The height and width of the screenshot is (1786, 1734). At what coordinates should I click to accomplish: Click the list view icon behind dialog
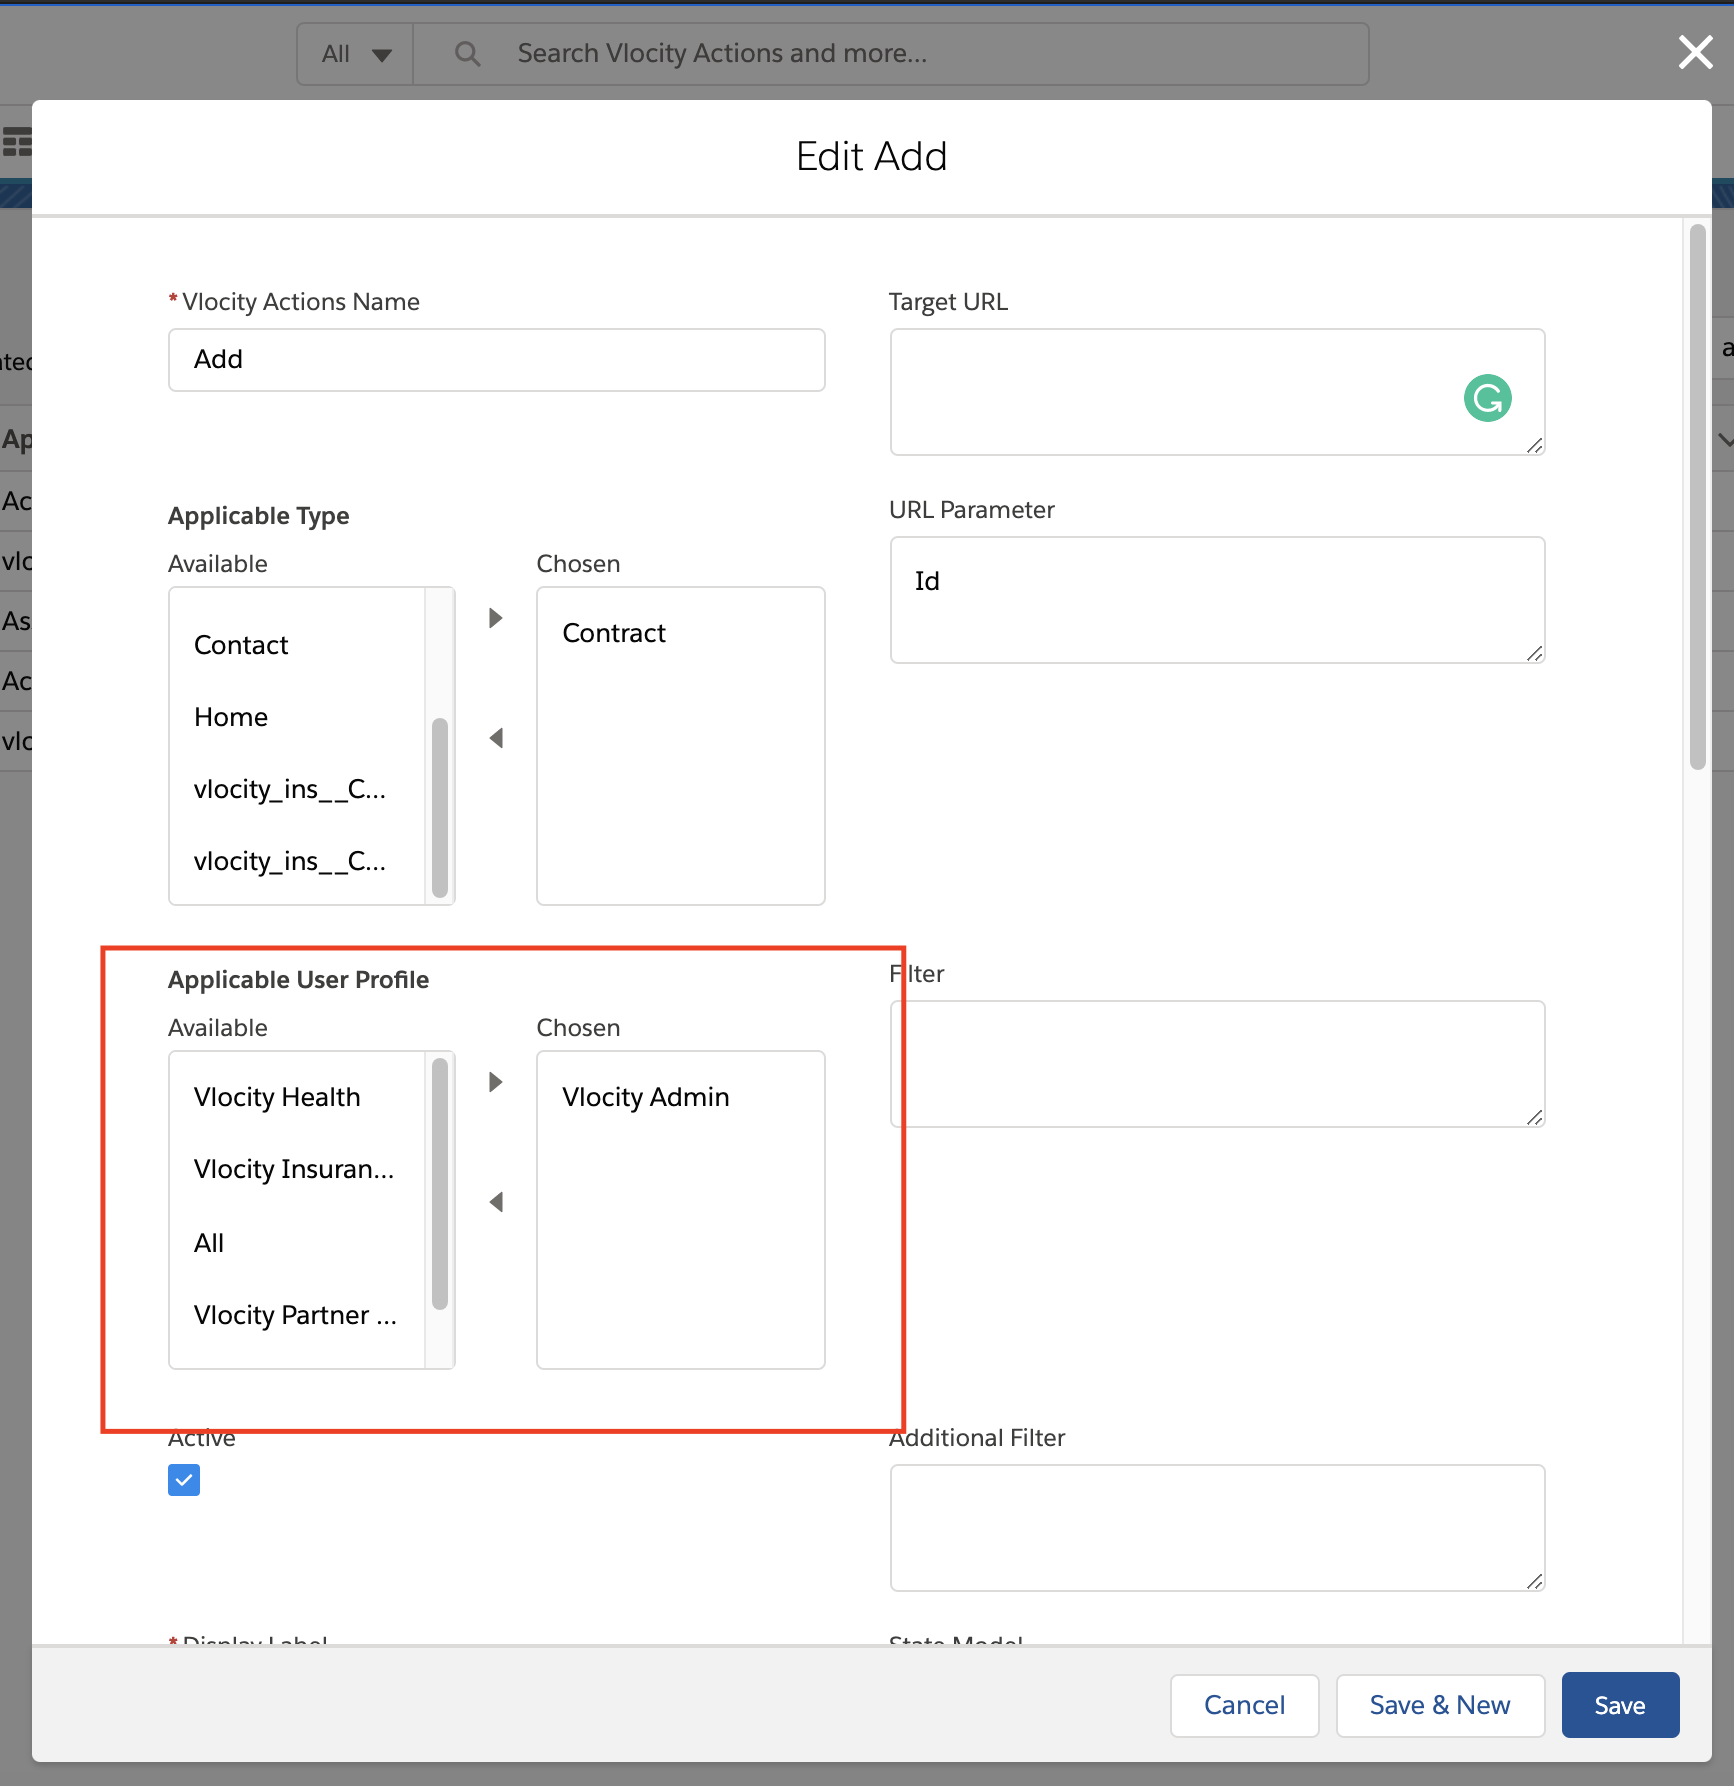[16, 142]
